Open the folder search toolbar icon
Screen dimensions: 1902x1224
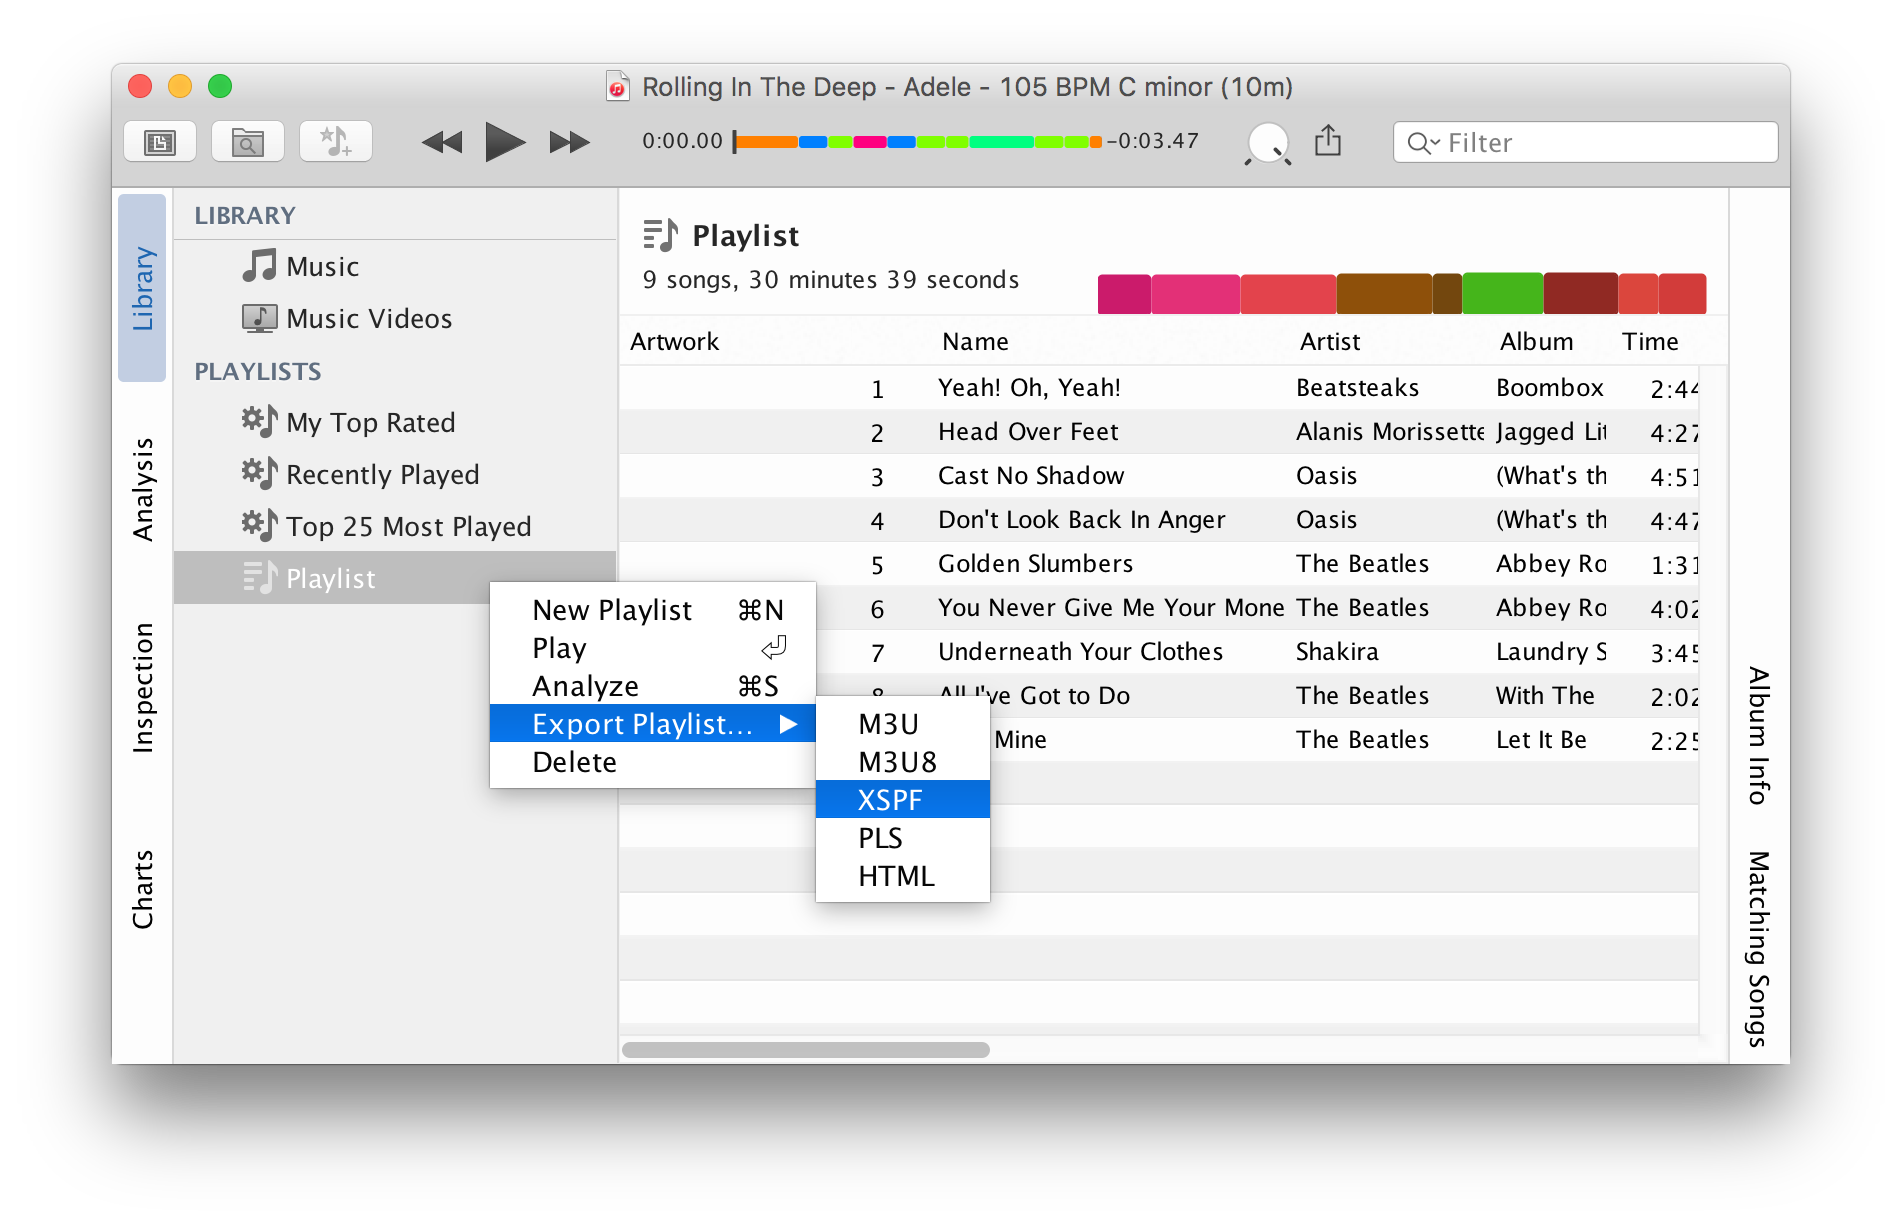coord(247,141)
